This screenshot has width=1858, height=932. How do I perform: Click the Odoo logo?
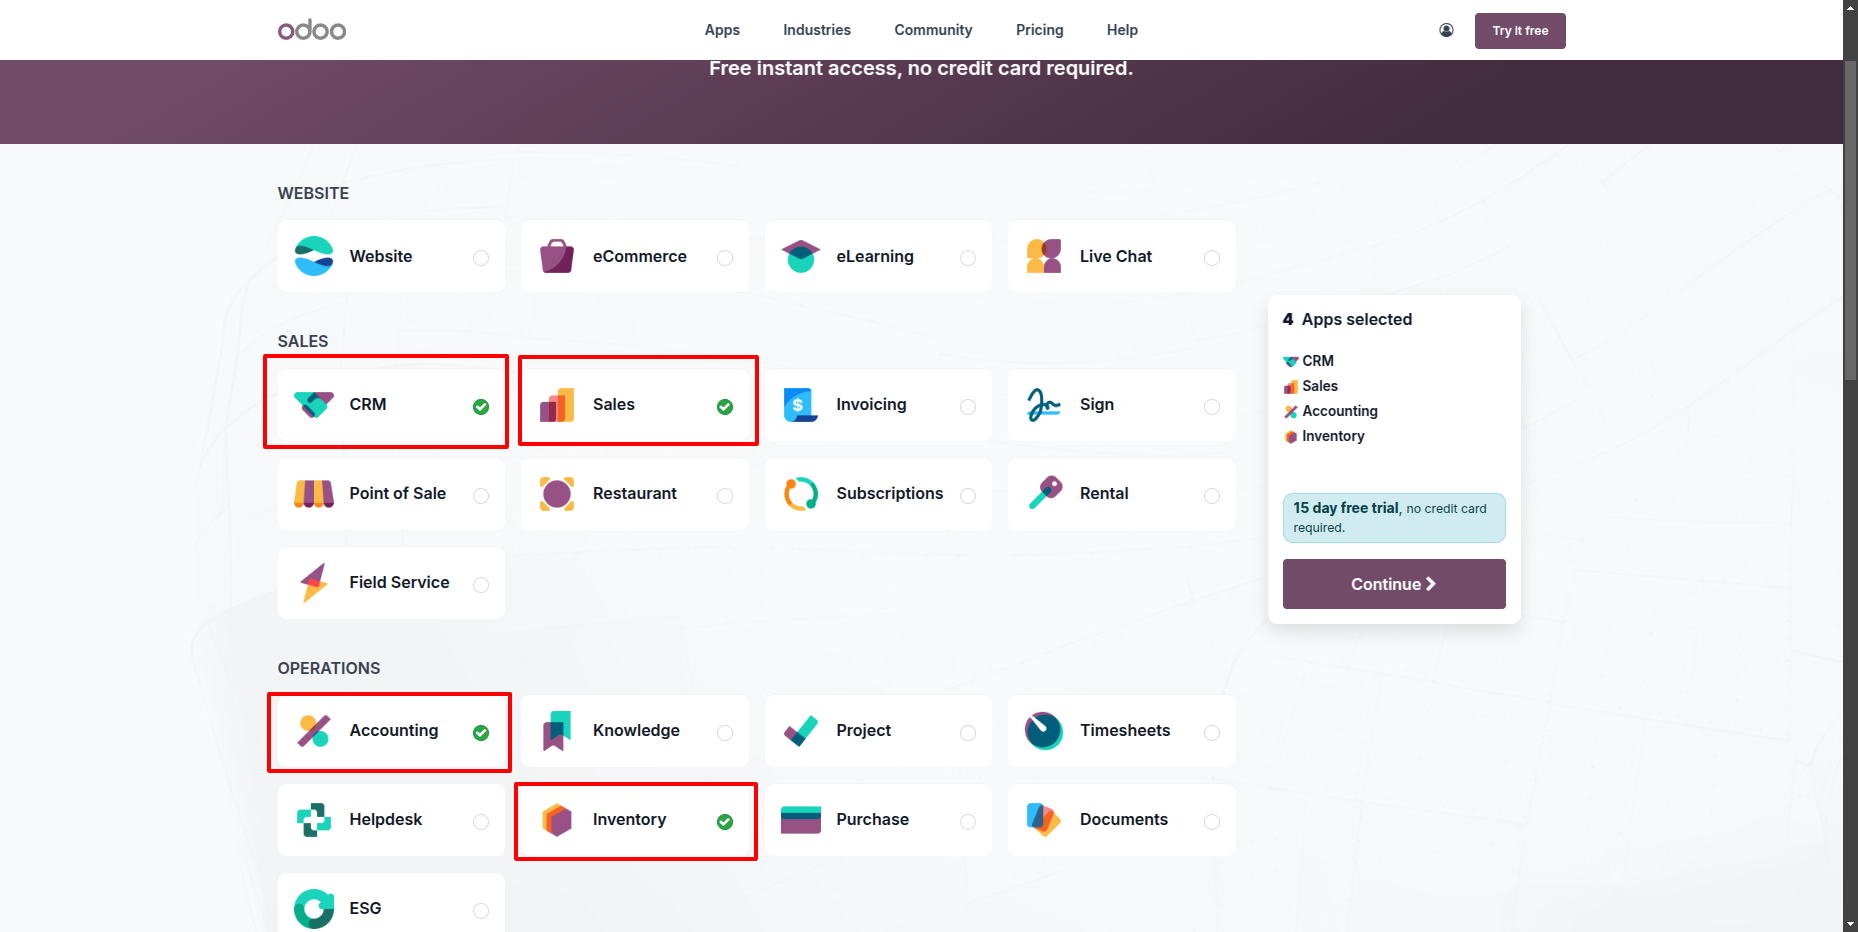[312, 30]
